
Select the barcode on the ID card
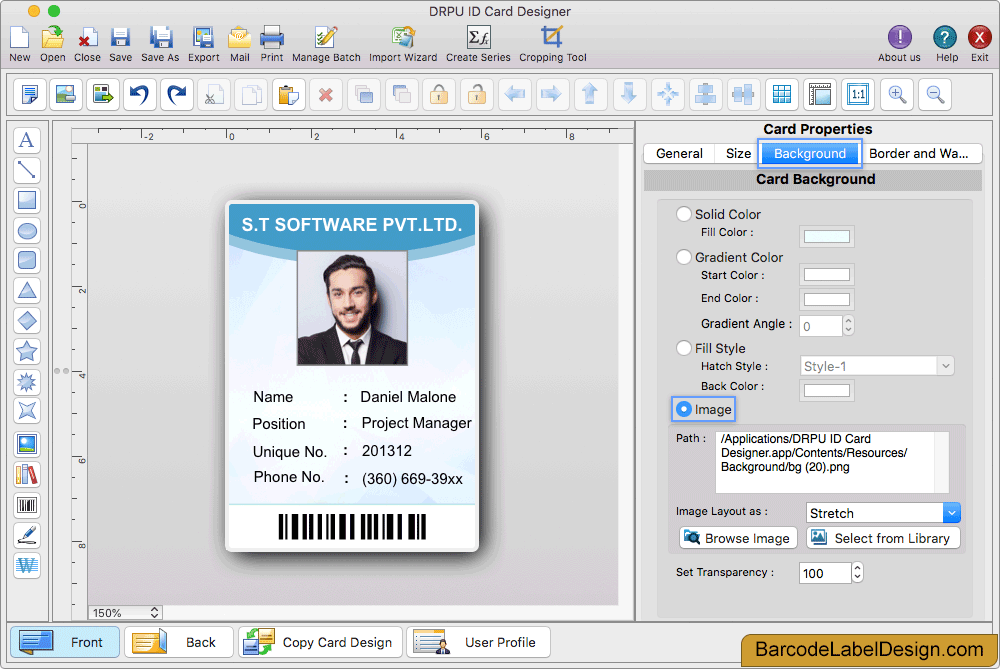352,527
